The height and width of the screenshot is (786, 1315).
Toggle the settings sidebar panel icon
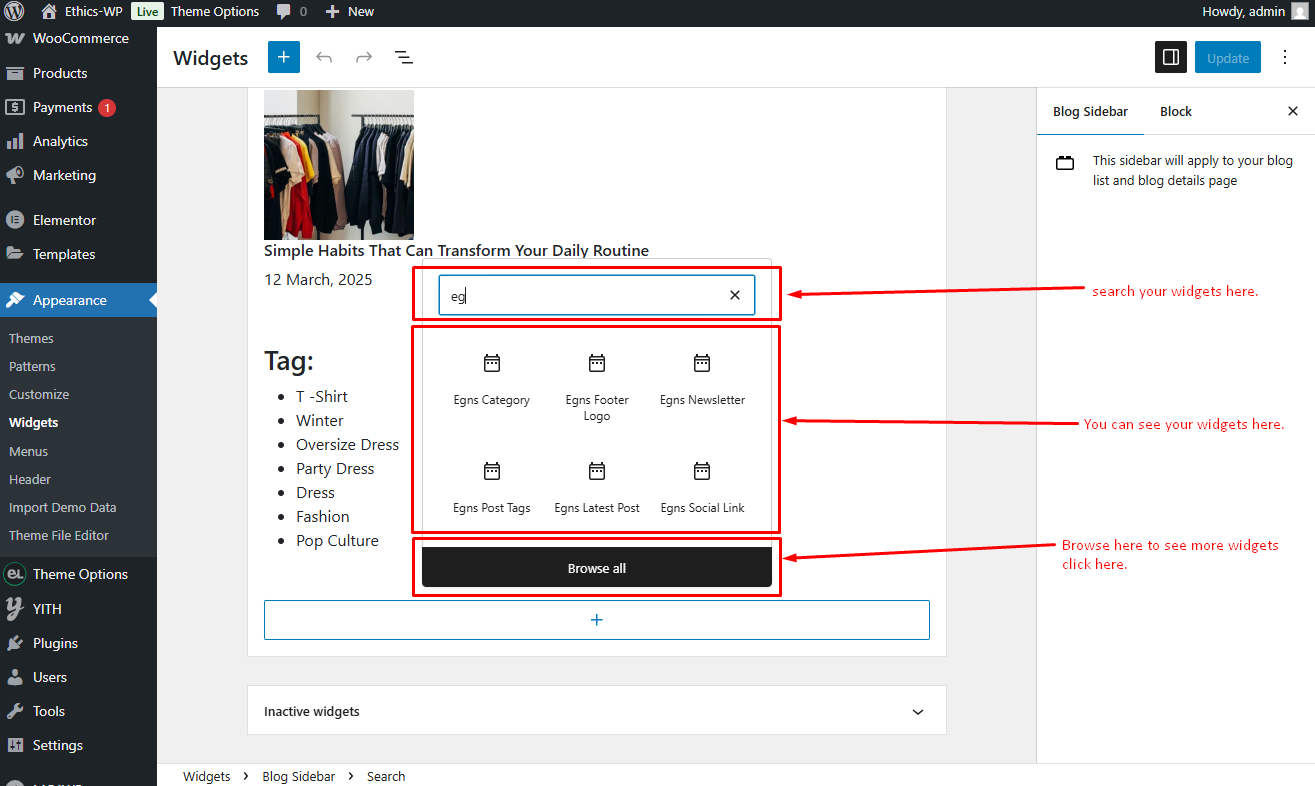click(1171, 57)
